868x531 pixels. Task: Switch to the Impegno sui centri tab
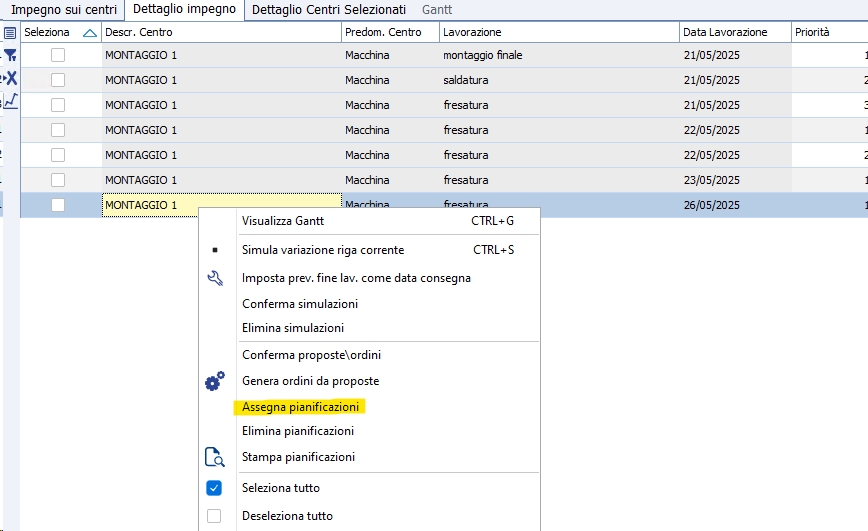pyautogui.click(x=64, y=10)
